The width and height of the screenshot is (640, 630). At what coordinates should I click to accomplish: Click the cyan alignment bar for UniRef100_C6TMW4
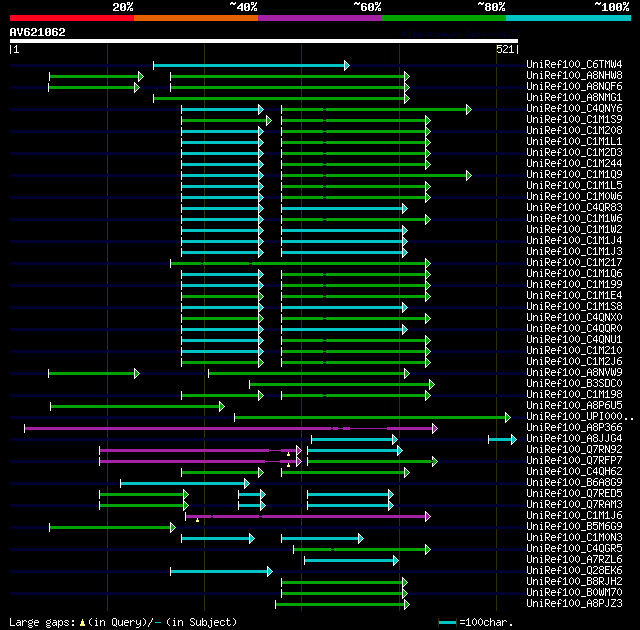(x=251, y=65)
